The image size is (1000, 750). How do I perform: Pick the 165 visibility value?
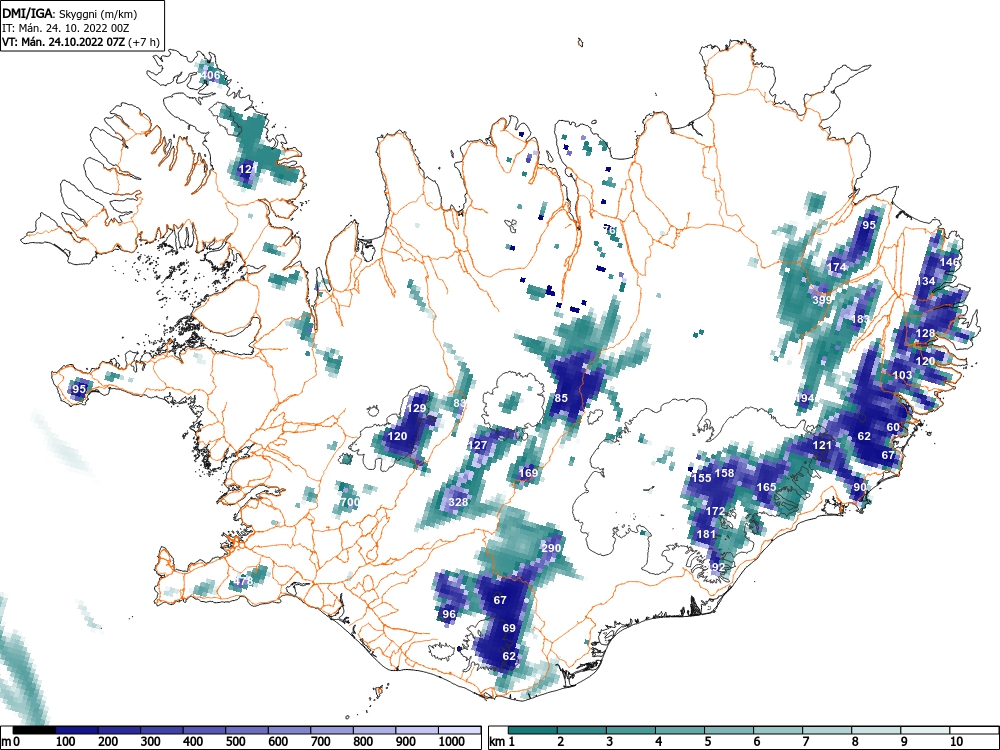pos(766,487)
